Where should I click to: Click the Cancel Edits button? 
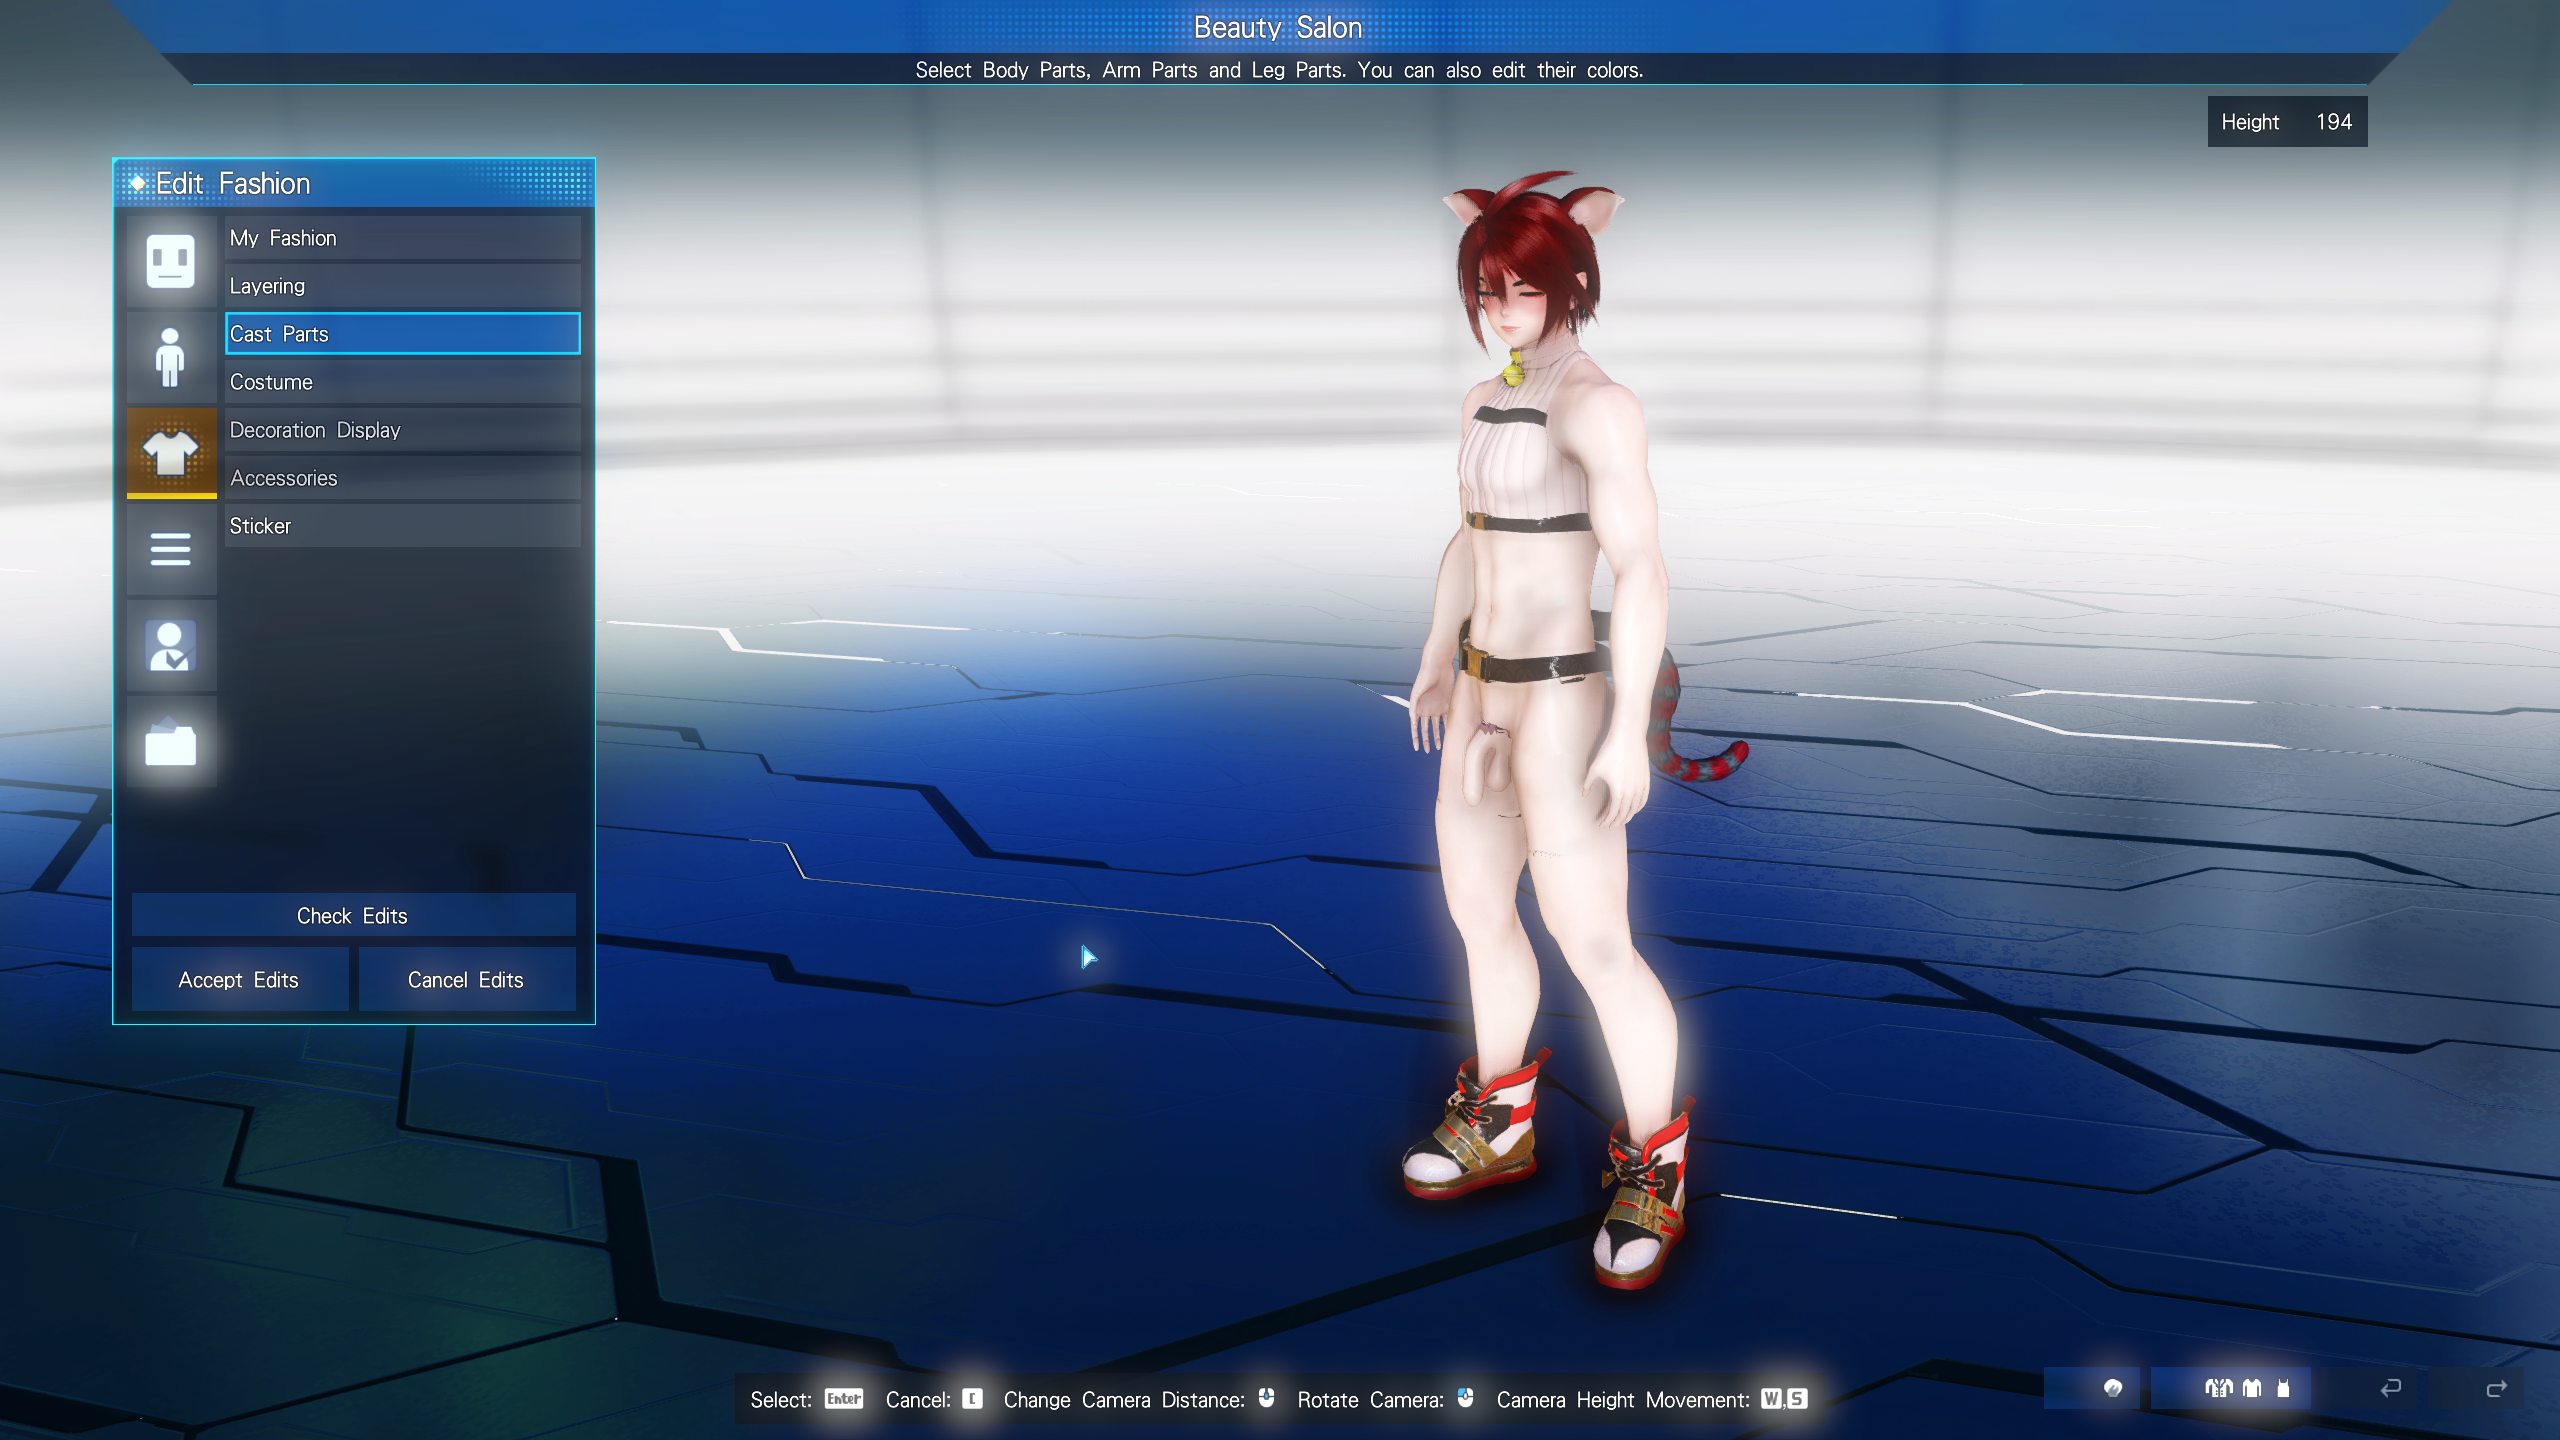(466, 980)
